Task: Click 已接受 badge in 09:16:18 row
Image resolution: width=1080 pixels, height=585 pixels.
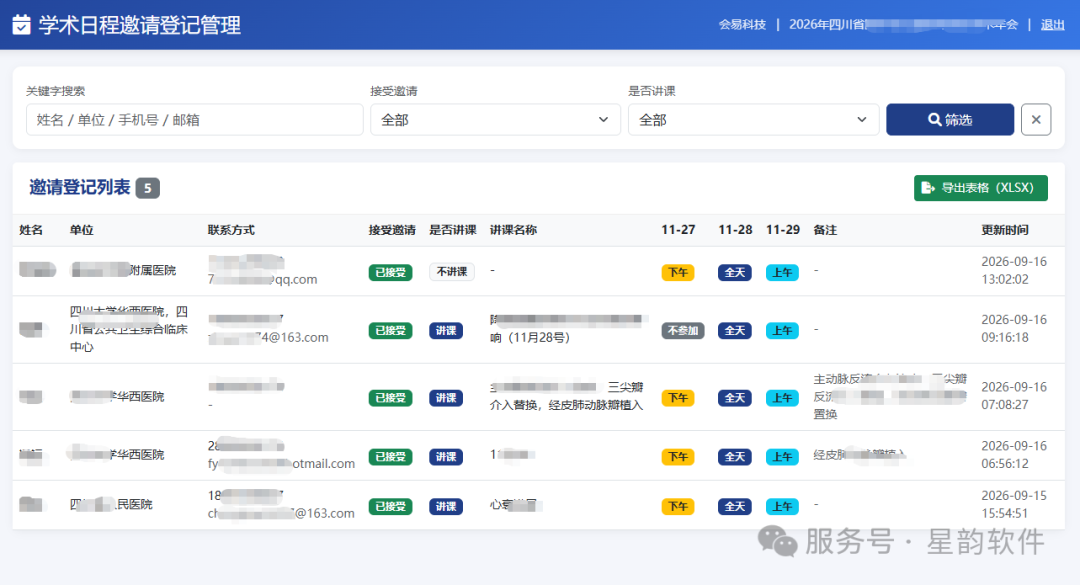Action: (x=391, y=331)
